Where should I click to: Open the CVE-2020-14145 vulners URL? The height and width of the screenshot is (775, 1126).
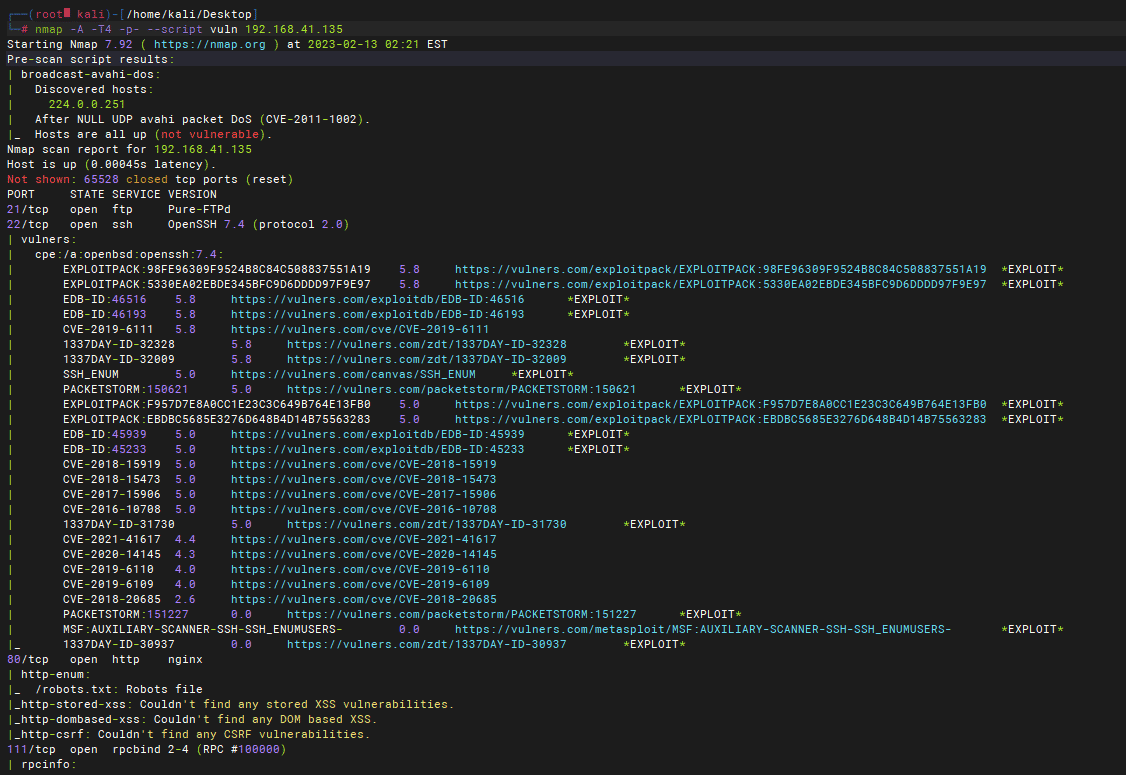coord(363,554)
